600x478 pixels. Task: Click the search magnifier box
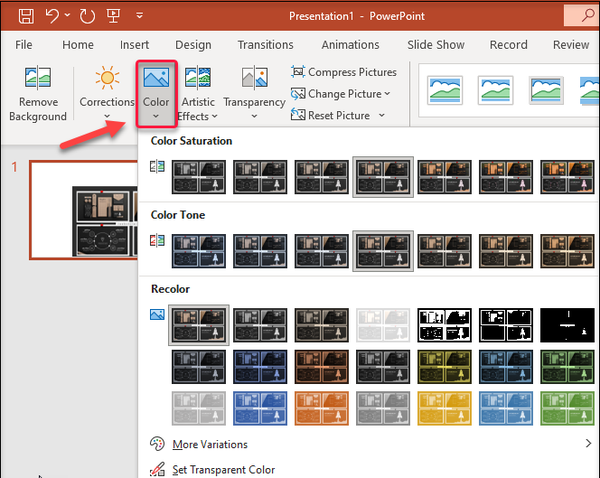(582, 16)
